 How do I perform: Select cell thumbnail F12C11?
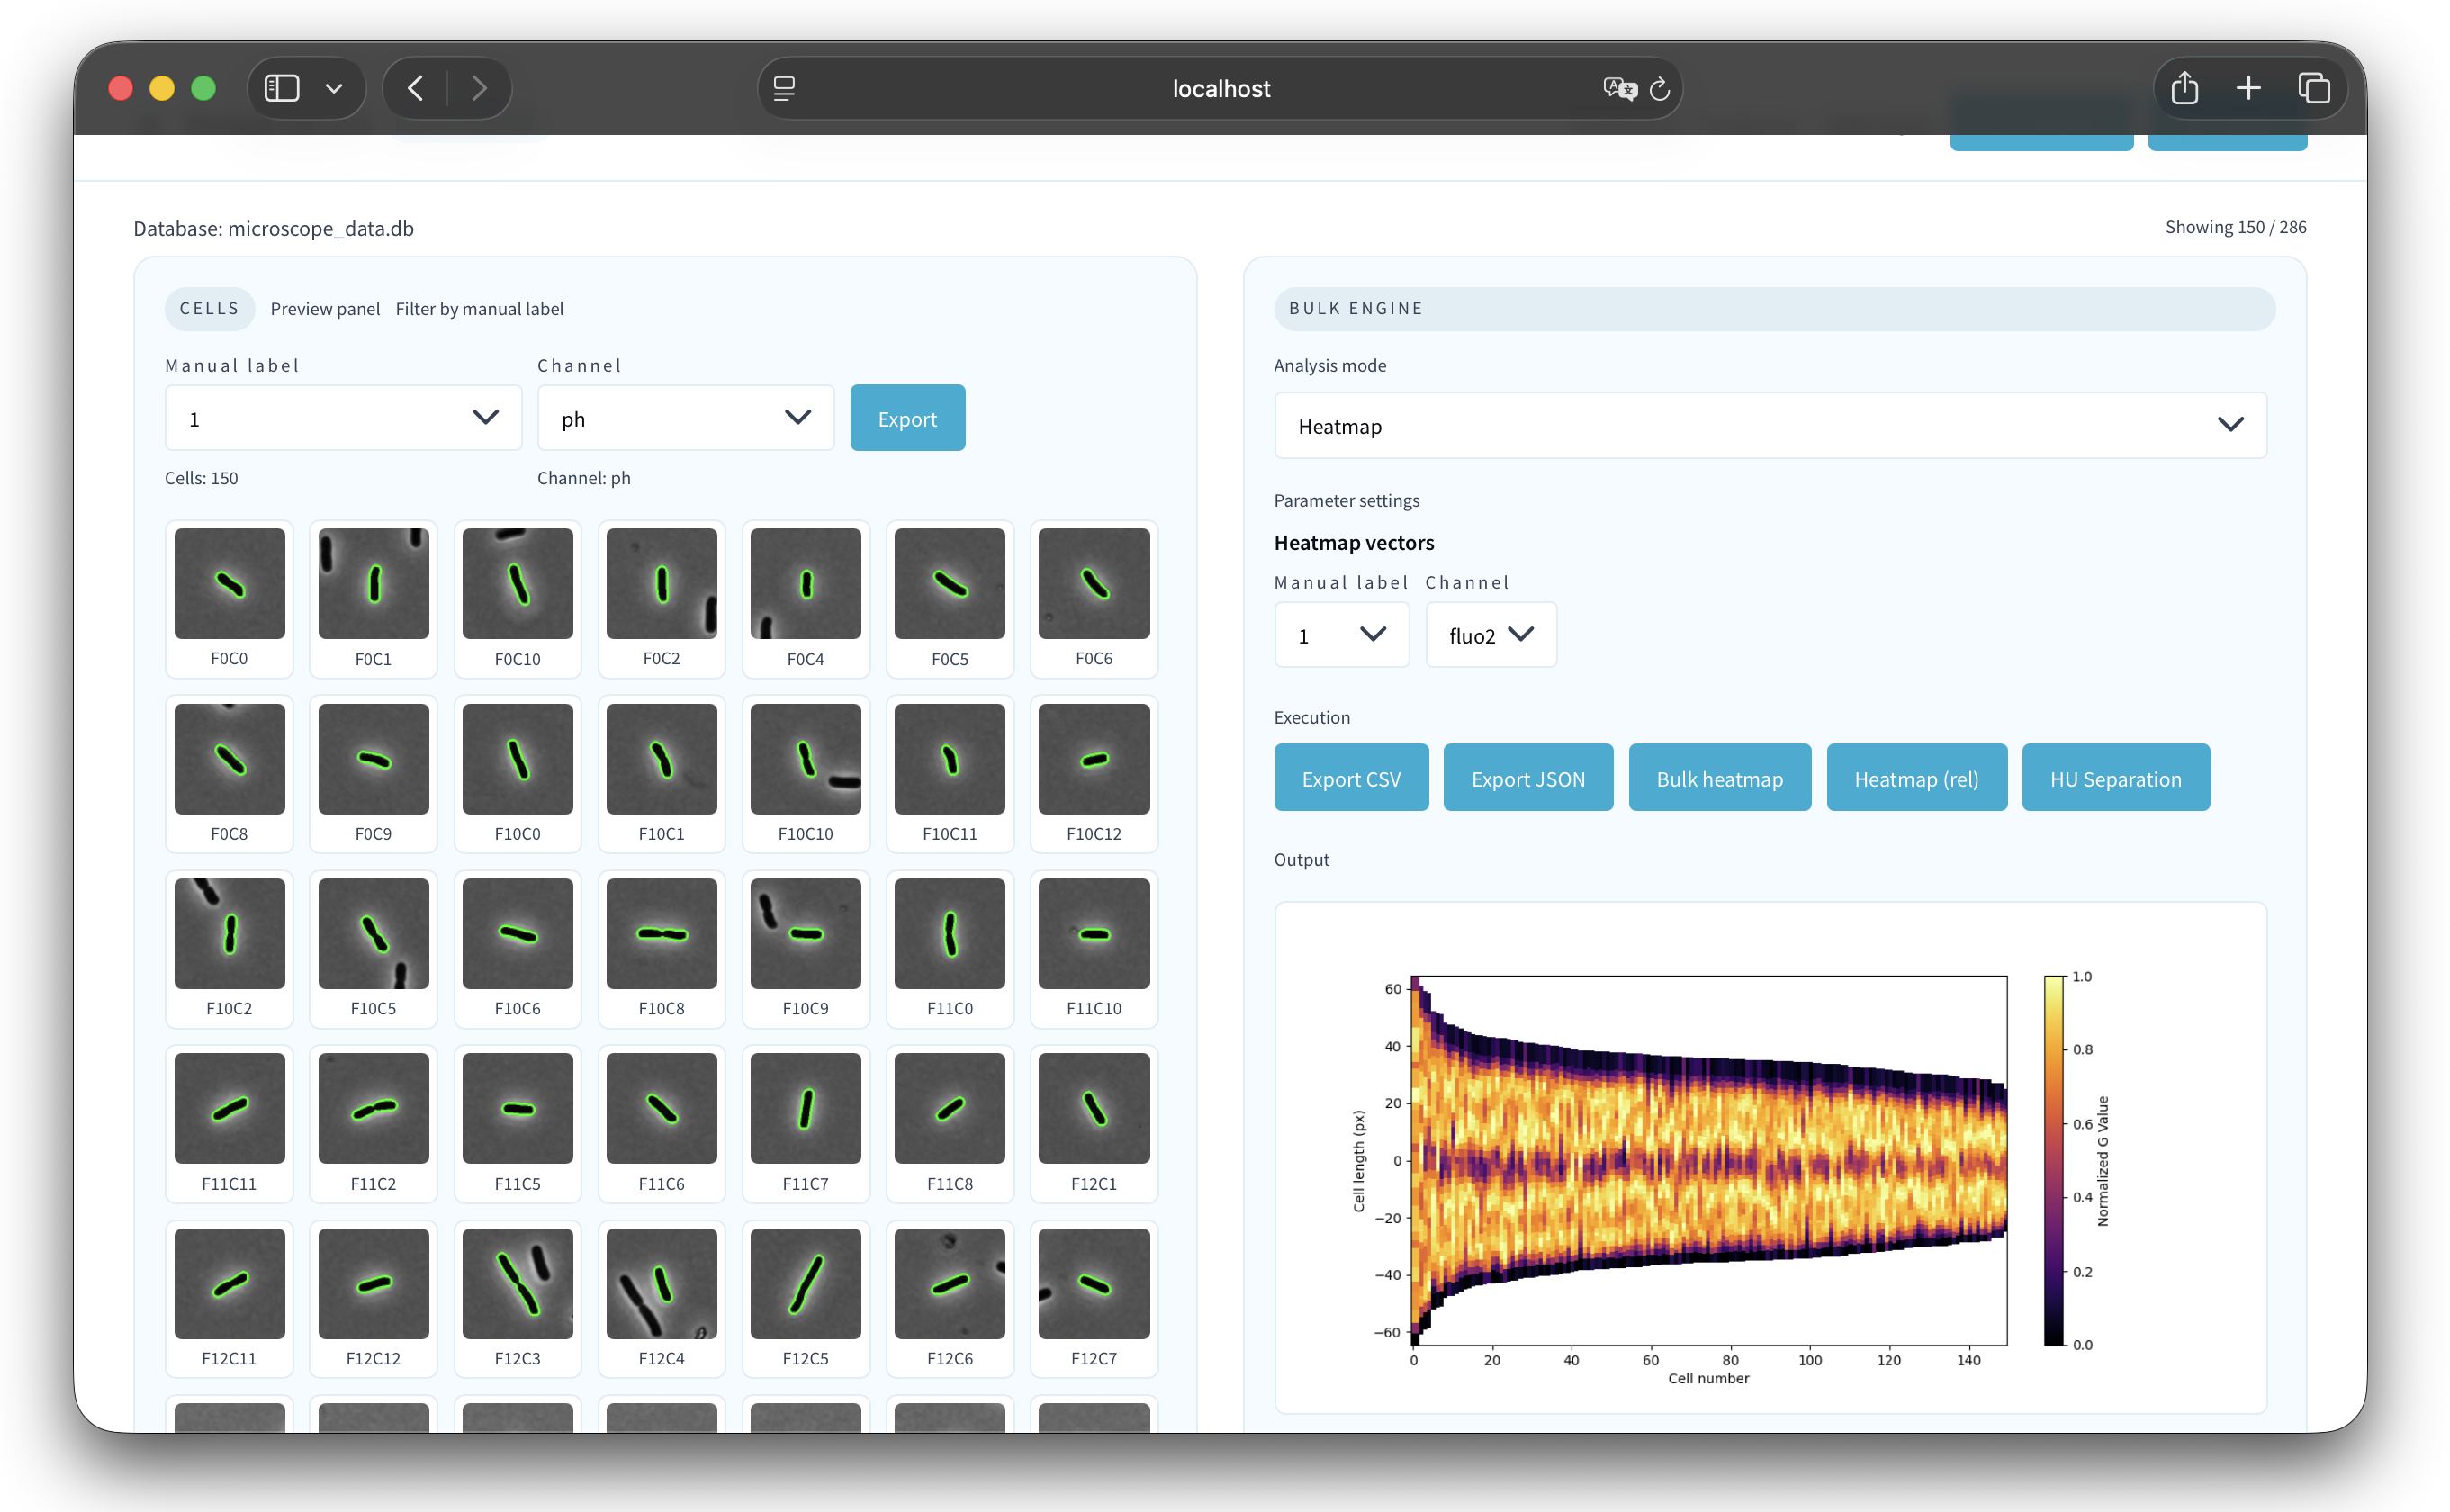pyautogui.click(x=229, y=1299)
